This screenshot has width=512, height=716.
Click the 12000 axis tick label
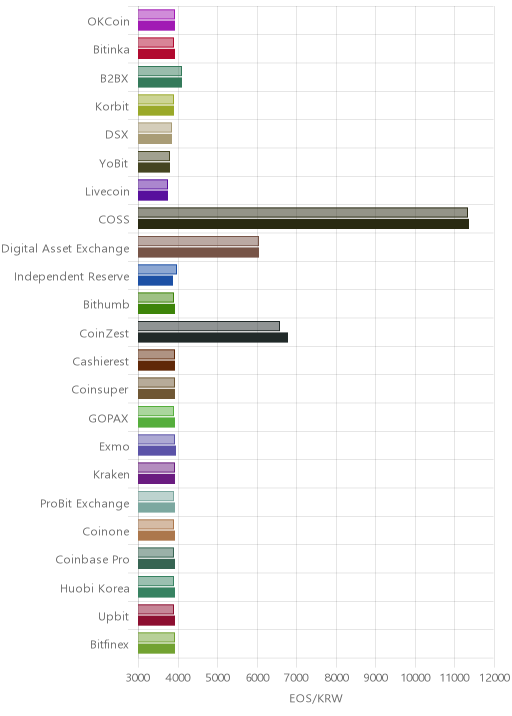pos(494,677)
